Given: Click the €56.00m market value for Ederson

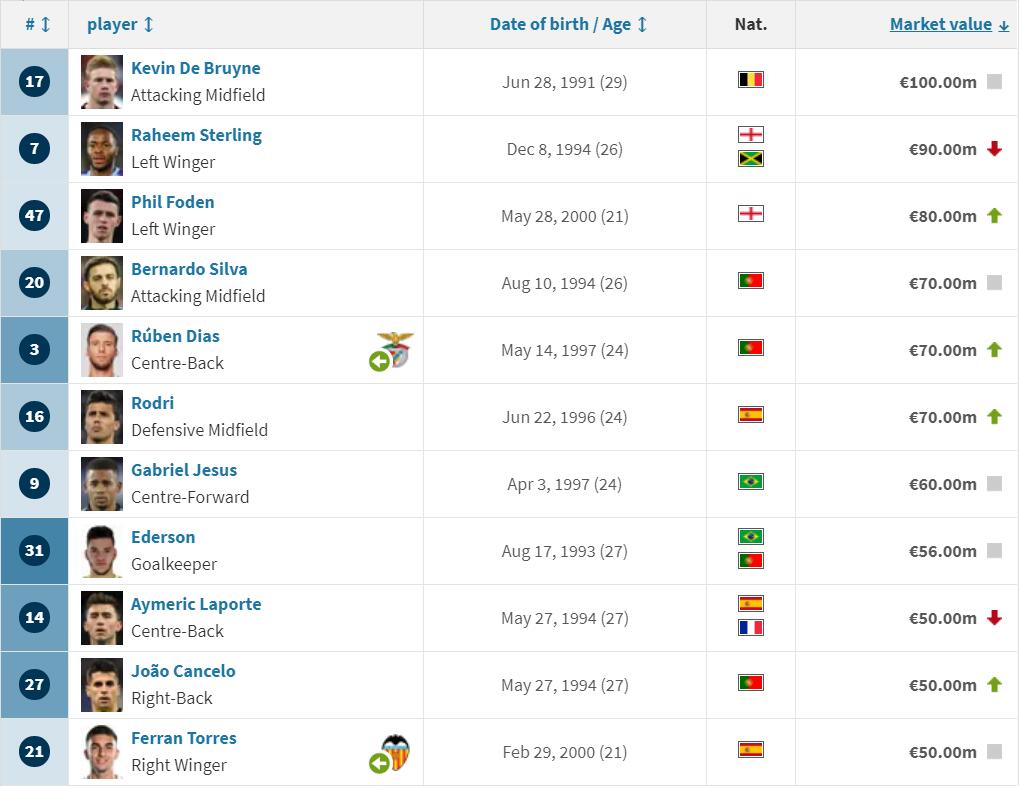Looking at the screenshot, I should click(942, 551).
